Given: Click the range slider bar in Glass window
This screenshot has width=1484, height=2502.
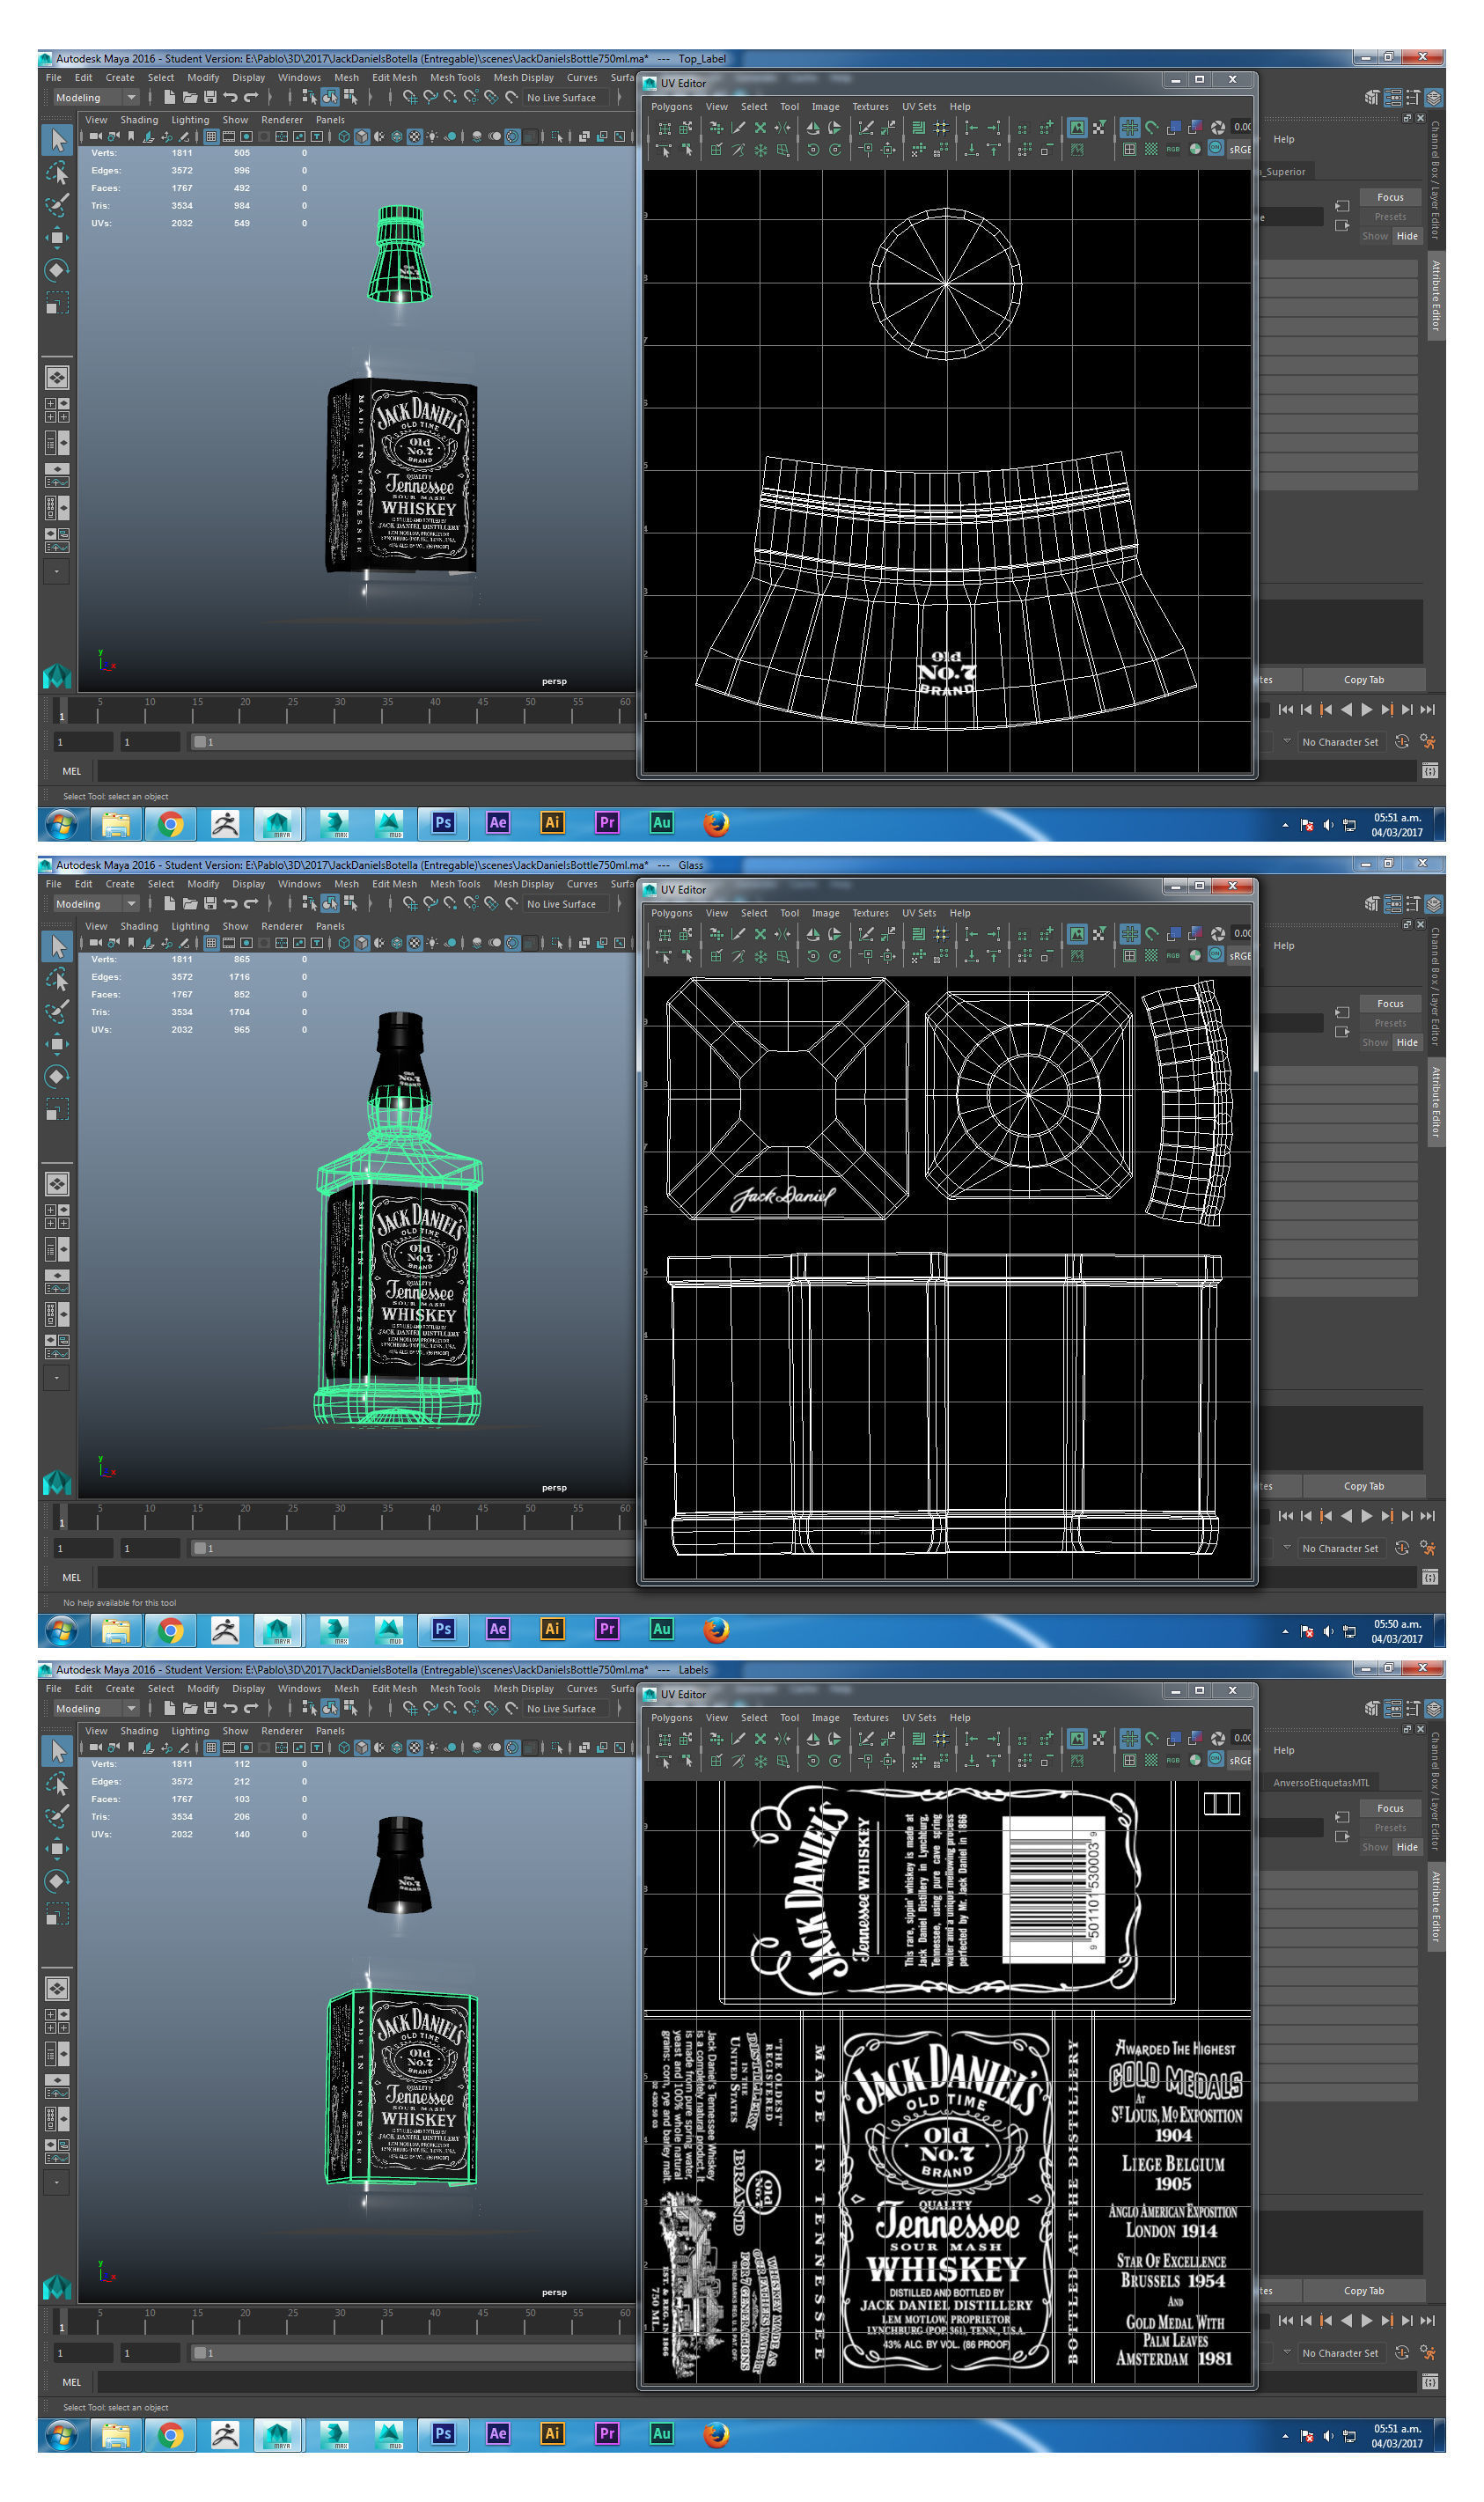Looking at the screenshot, I should [414, 1548].
